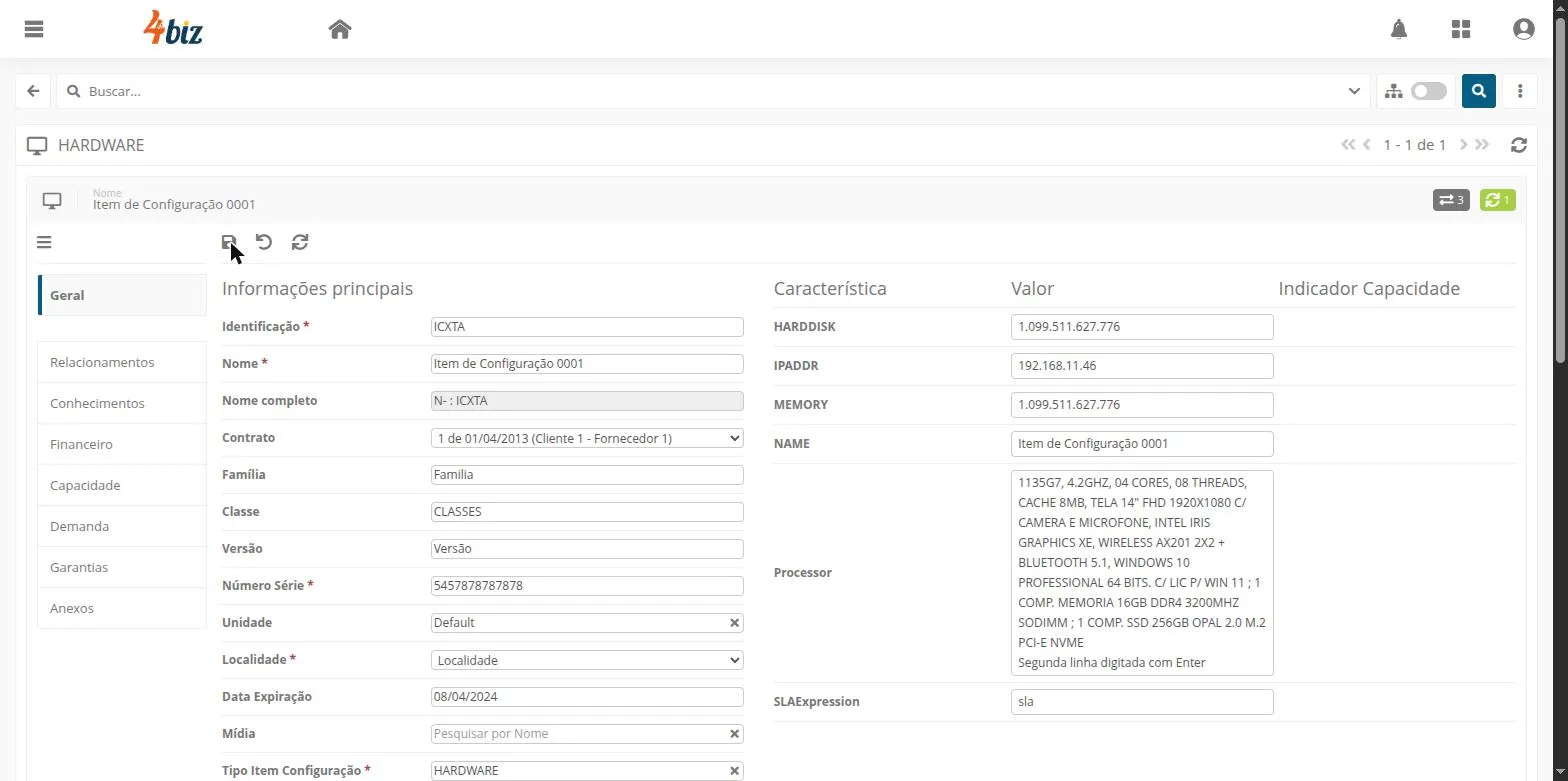Open the apps grid icon

point(1461,29)
